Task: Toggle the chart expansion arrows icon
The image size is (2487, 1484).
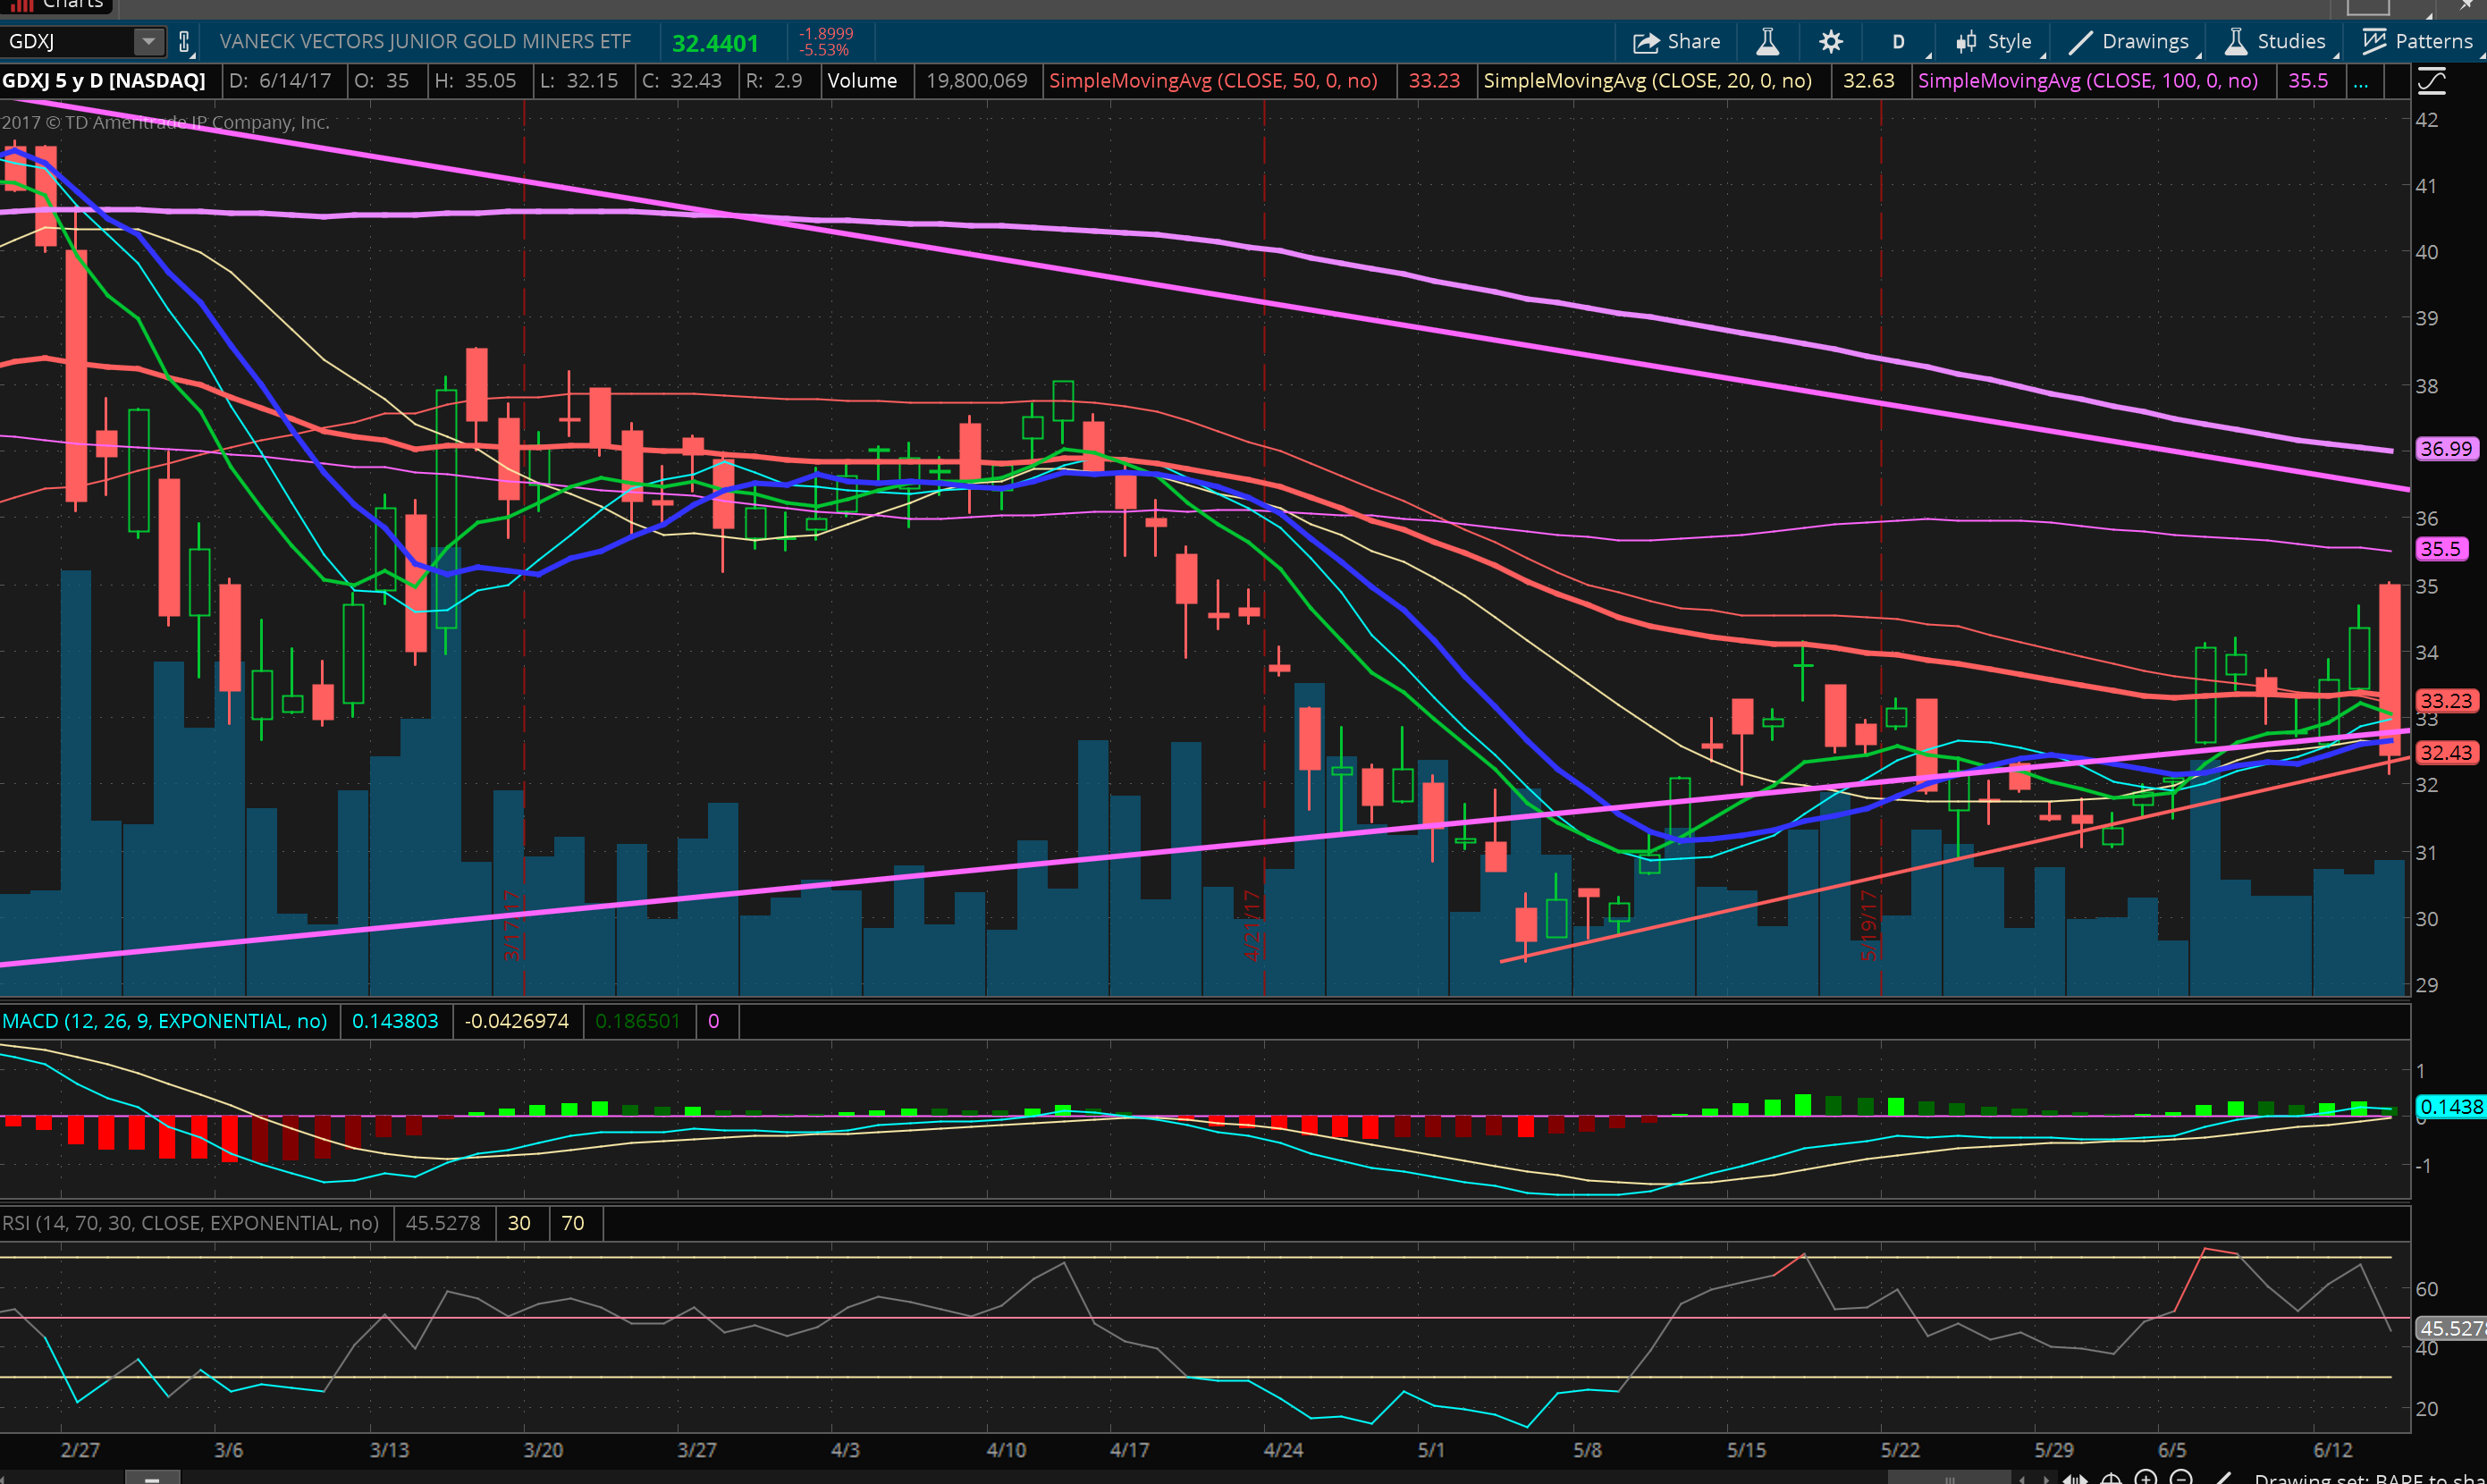Action: pos(2076,1478)
